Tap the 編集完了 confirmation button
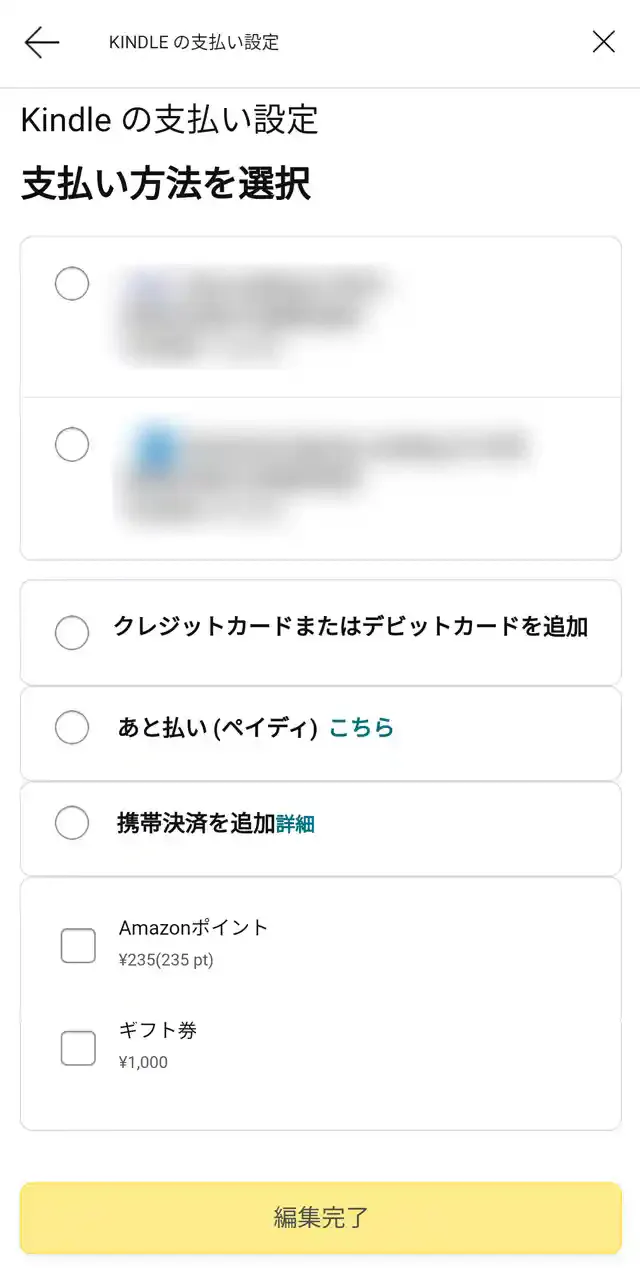The image size is (640, 1268). (320, 1217)
